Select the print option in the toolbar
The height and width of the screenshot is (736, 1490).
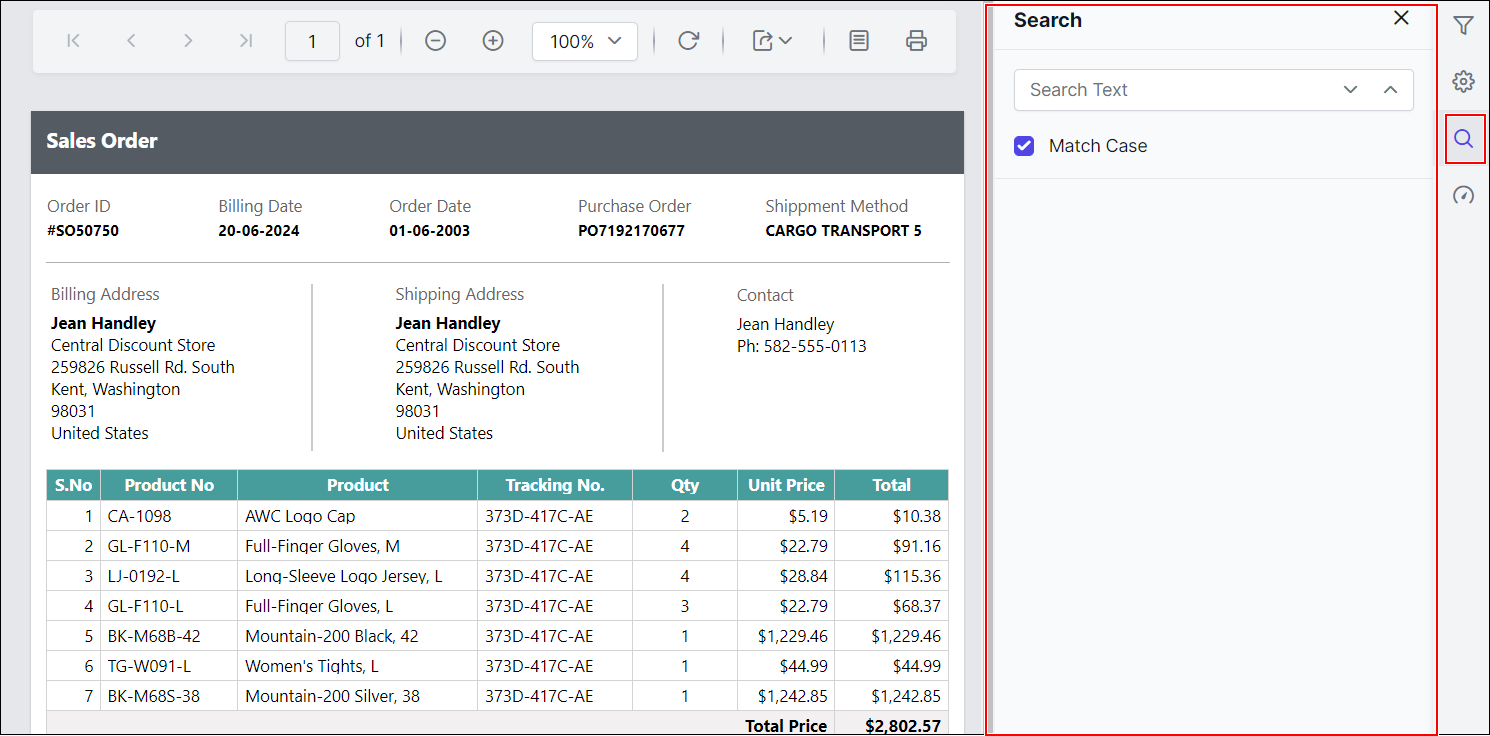[x=916, y=41]
